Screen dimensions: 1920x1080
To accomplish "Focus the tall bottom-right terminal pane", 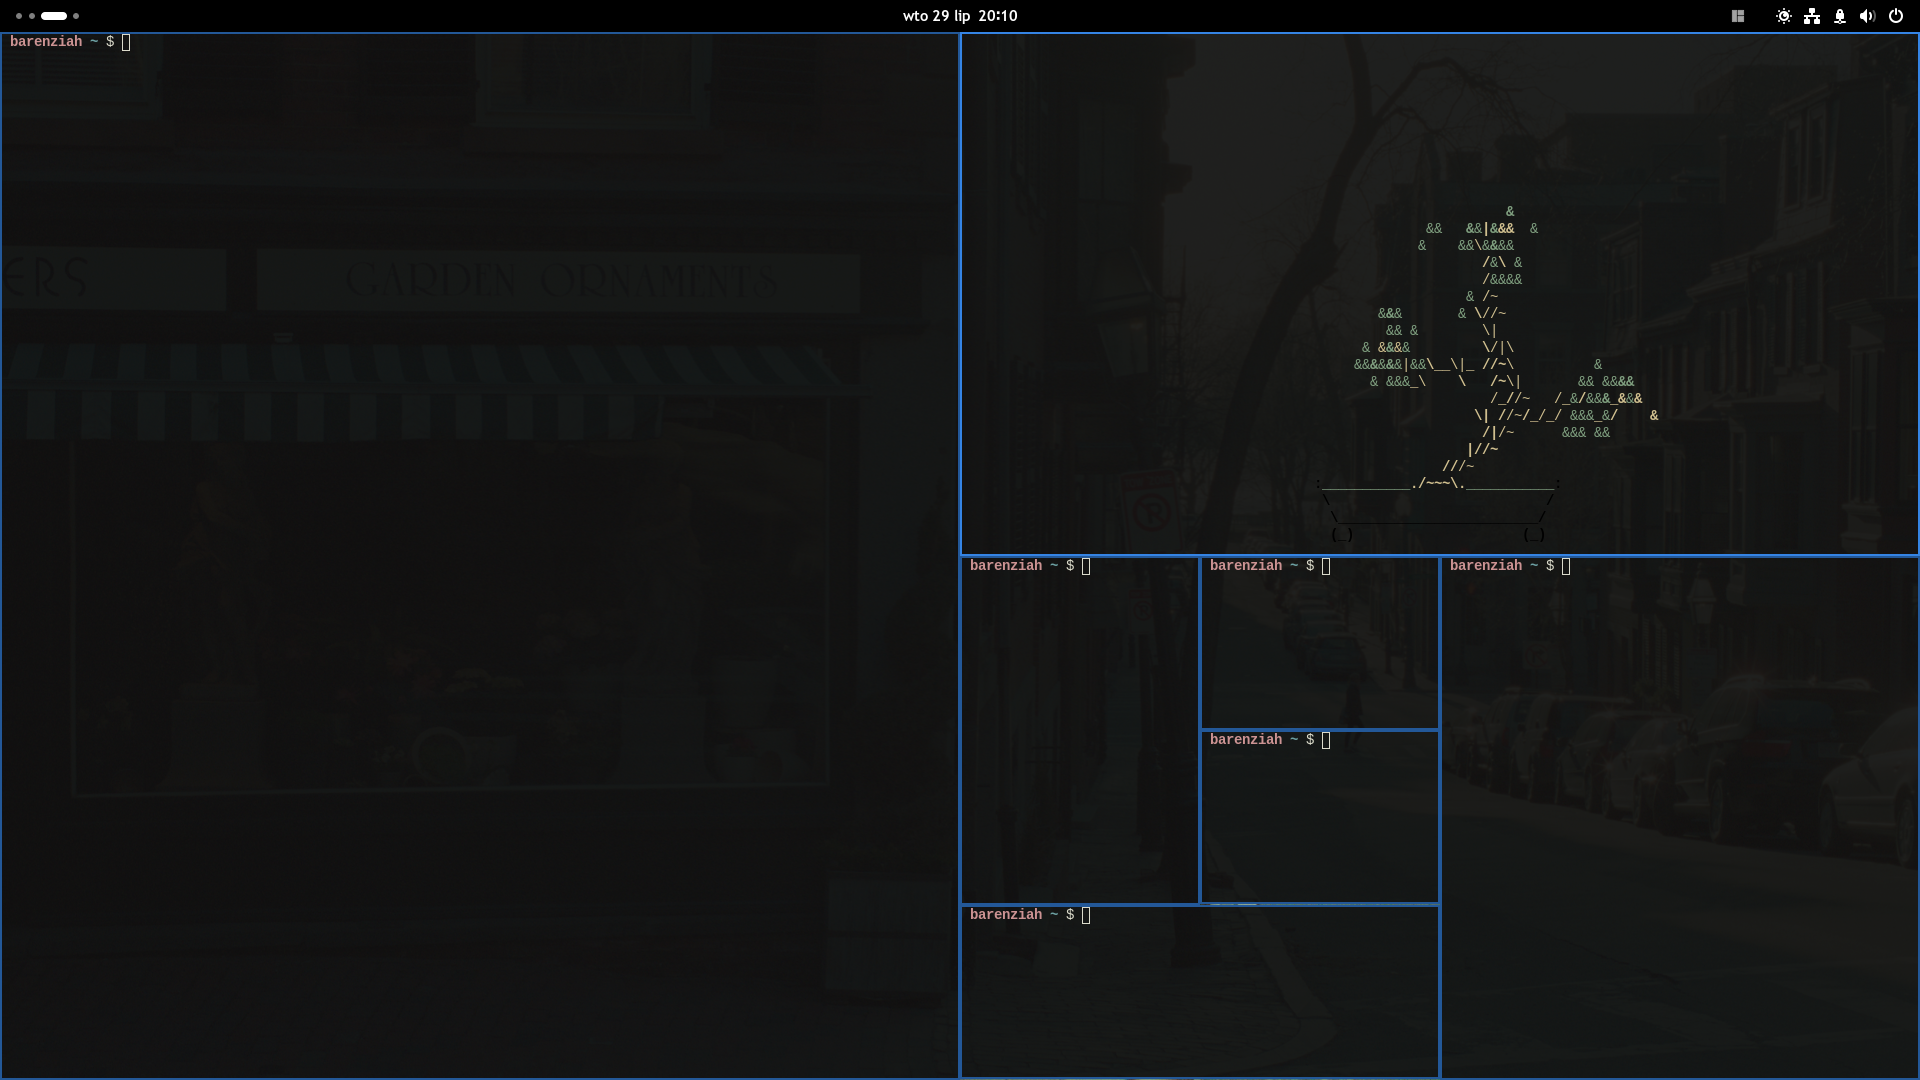I will click(1680, 820).
